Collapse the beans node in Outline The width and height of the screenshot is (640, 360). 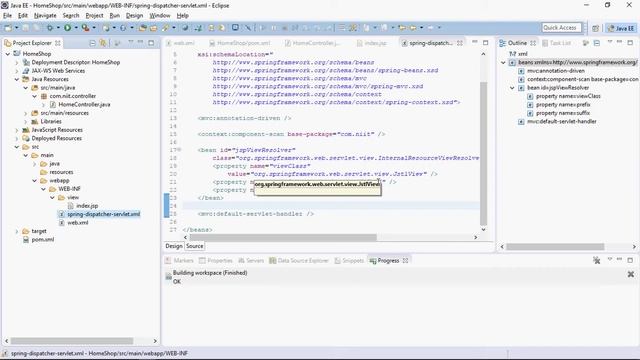click(503, 62)
